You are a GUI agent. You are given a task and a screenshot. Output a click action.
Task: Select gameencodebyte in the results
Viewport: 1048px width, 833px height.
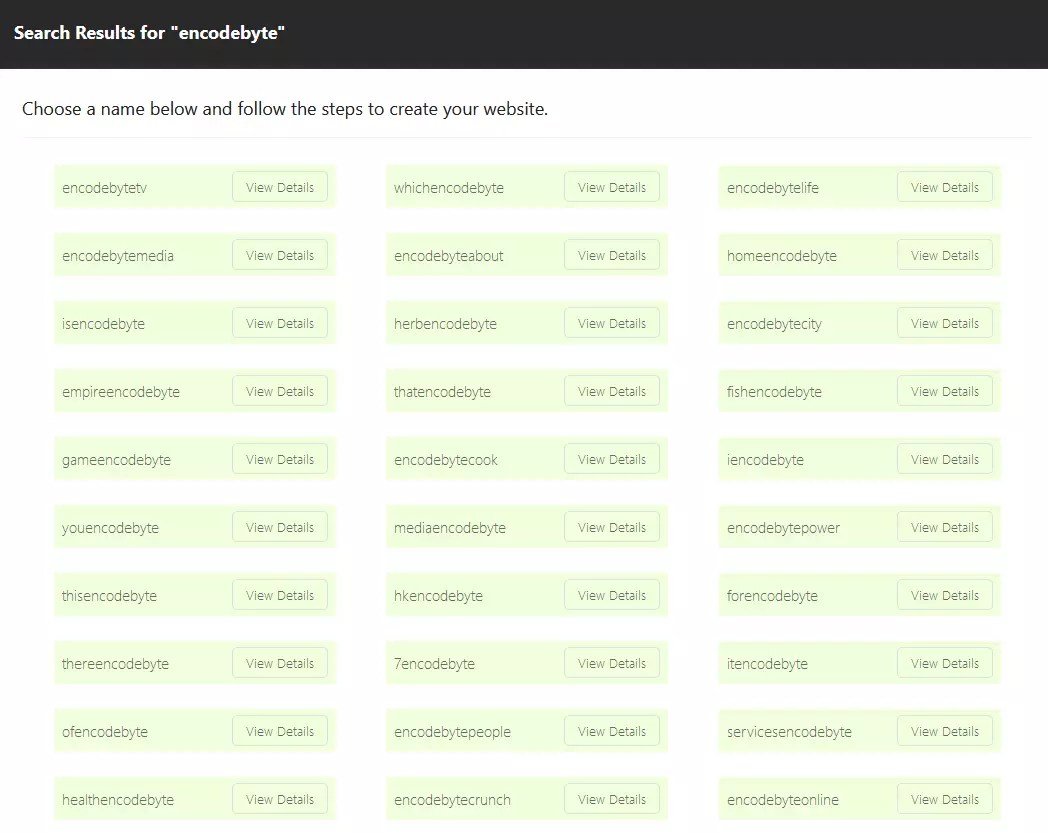click(x=116, y=460)
